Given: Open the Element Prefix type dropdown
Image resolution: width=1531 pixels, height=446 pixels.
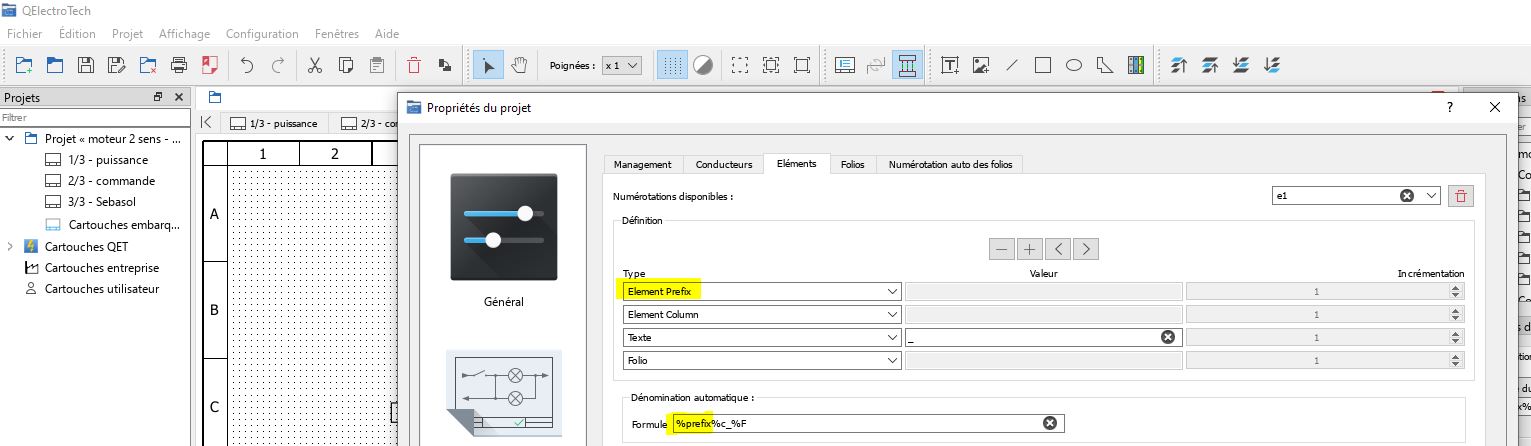Looking at the screenshot, I should point(761,291).
